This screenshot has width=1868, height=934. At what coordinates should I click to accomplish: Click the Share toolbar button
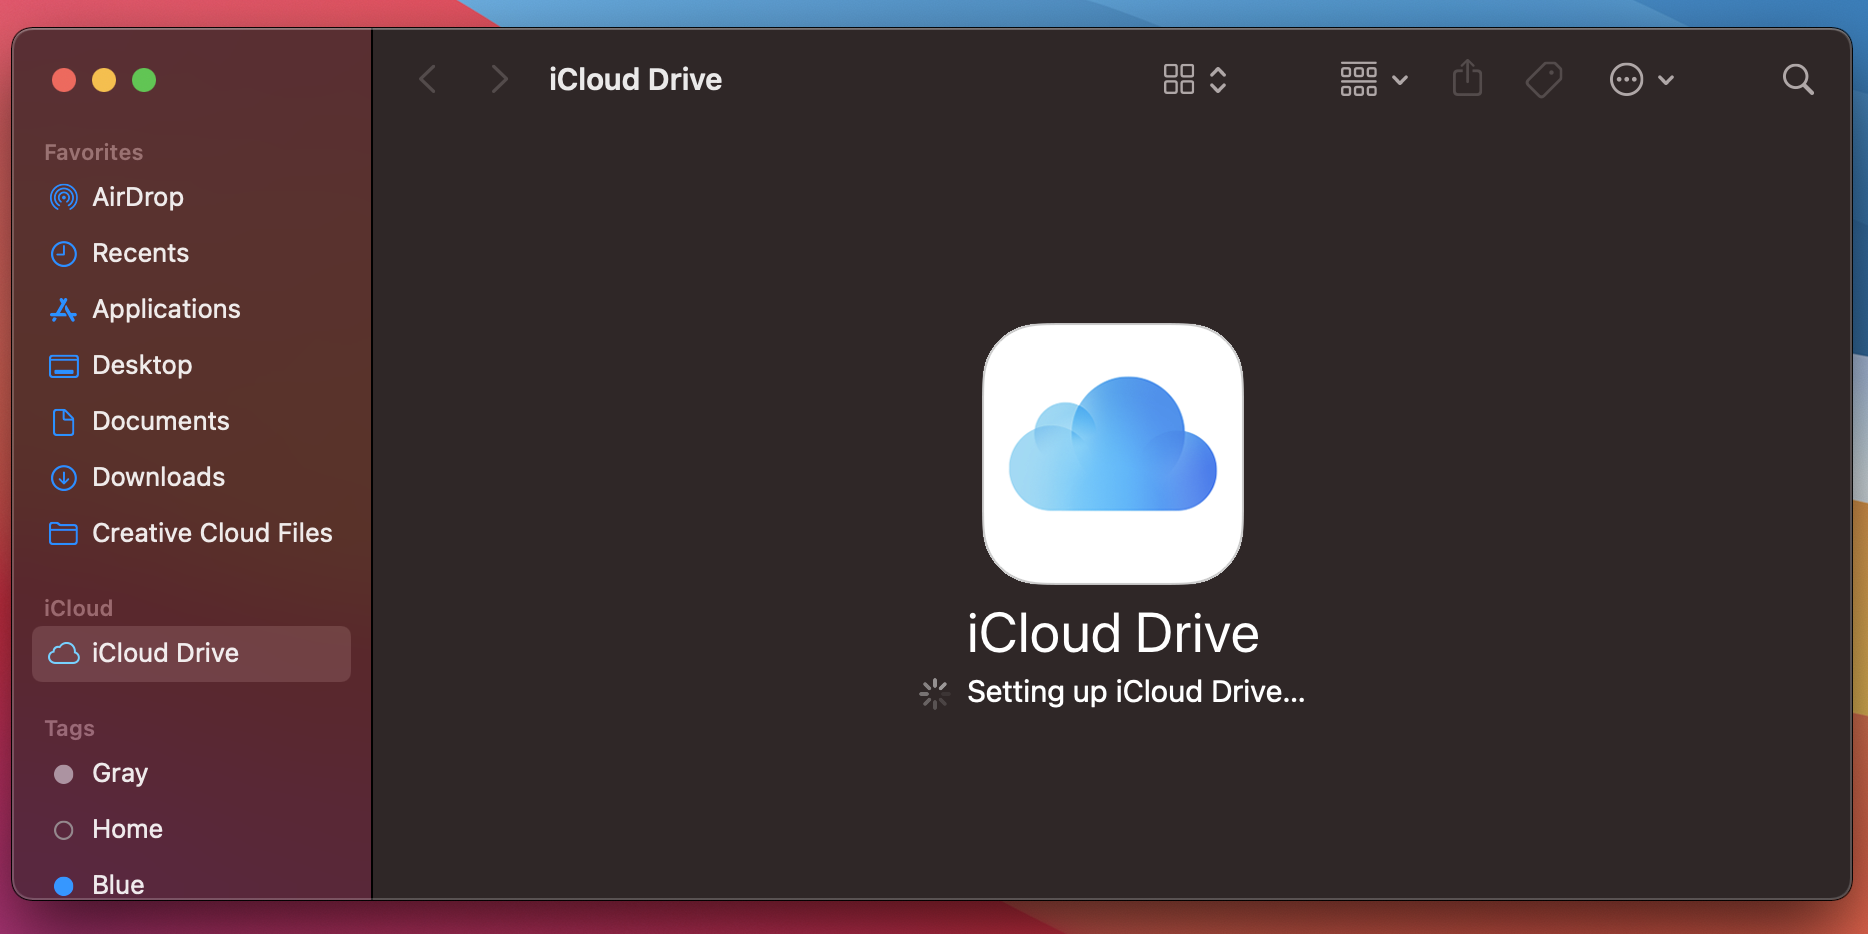tap(1467, 78)
